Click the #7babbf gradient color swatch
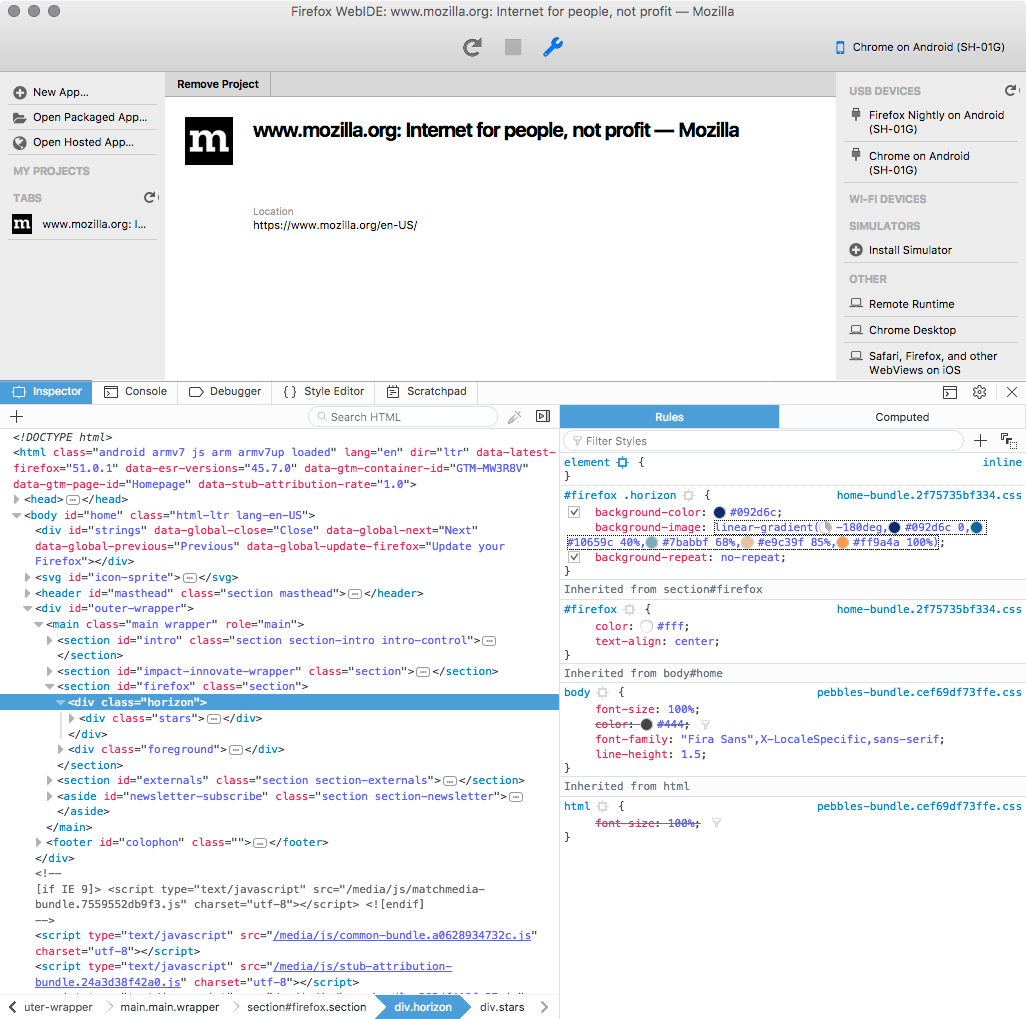This screenshot has width=1026, height=1019. point(652,543)
